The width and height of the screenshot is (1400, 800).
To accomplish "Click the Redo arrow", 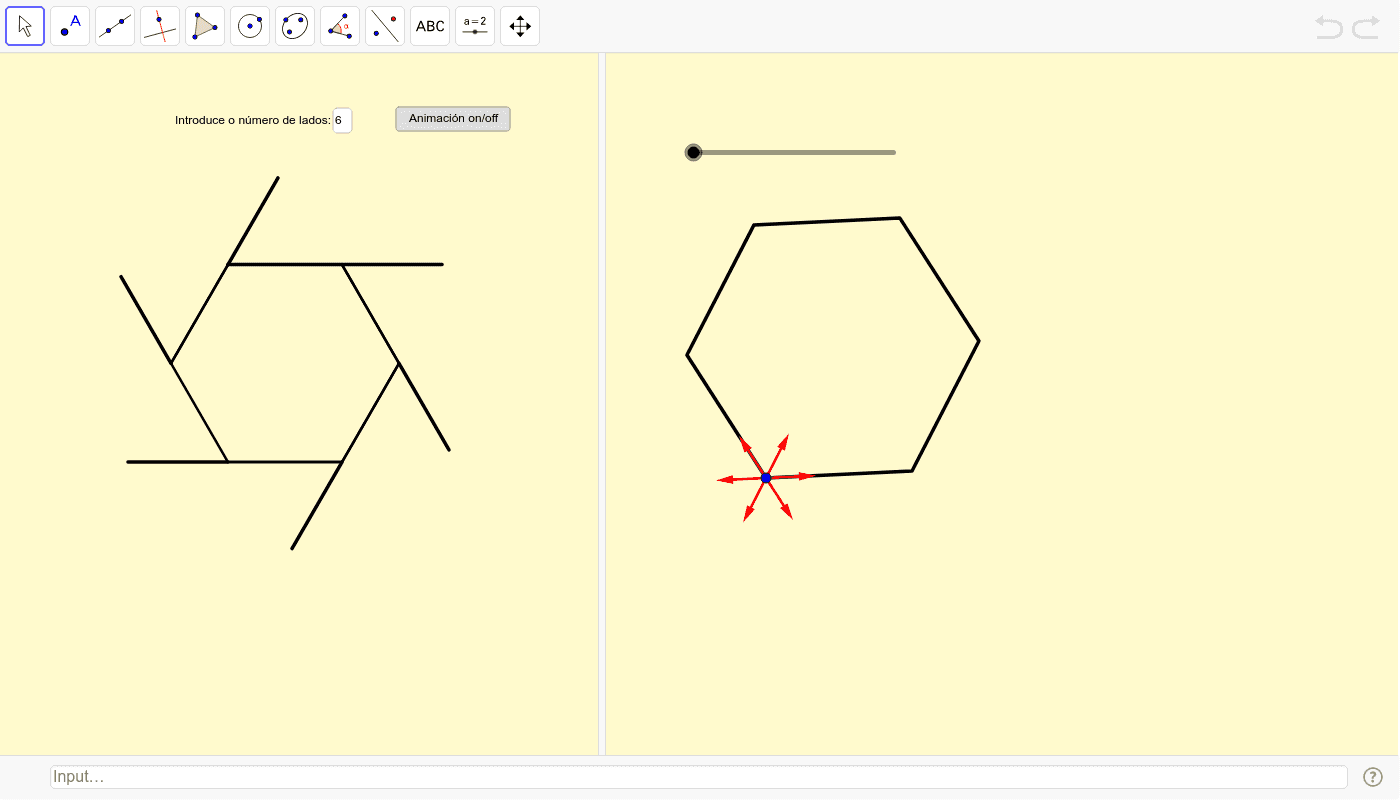I will tap(1366, 27).
